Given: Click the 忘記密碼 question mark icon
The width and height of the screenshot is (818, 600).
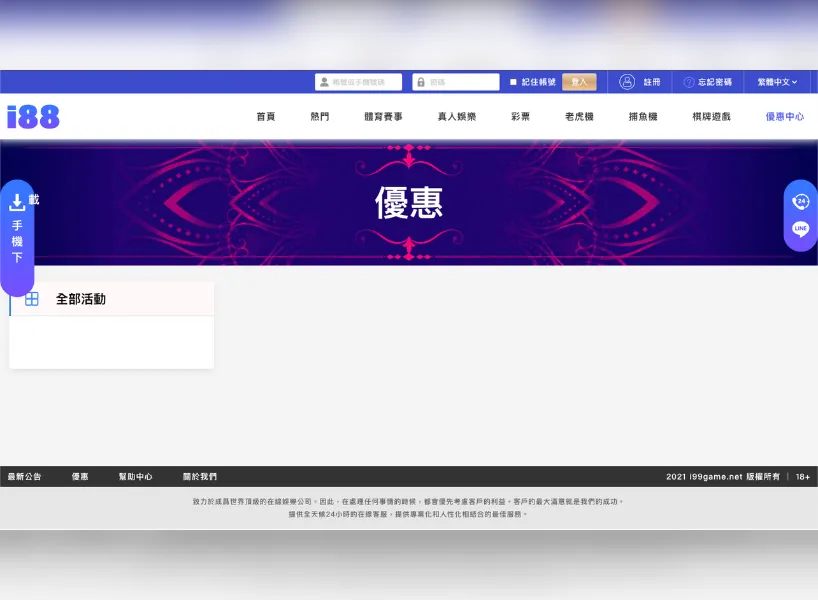Looking at the screenshot, I should [x=688, y=82].
